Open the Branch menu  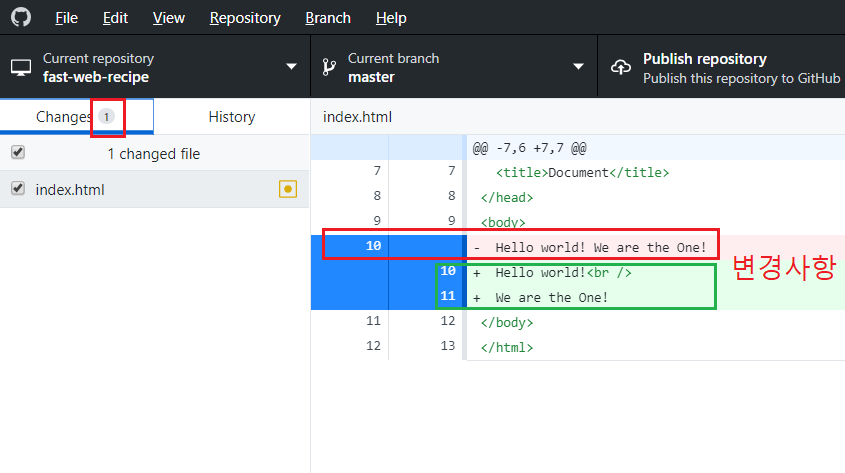coord(328,18)
